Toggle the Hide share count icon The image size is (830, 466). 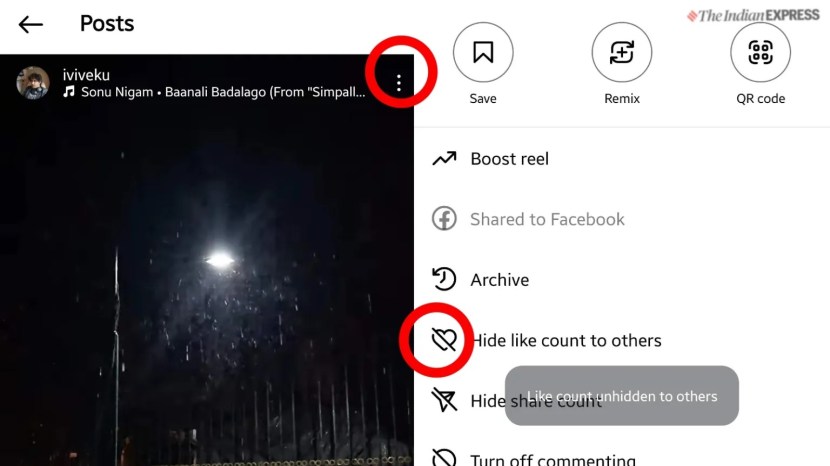pos(444,400)
